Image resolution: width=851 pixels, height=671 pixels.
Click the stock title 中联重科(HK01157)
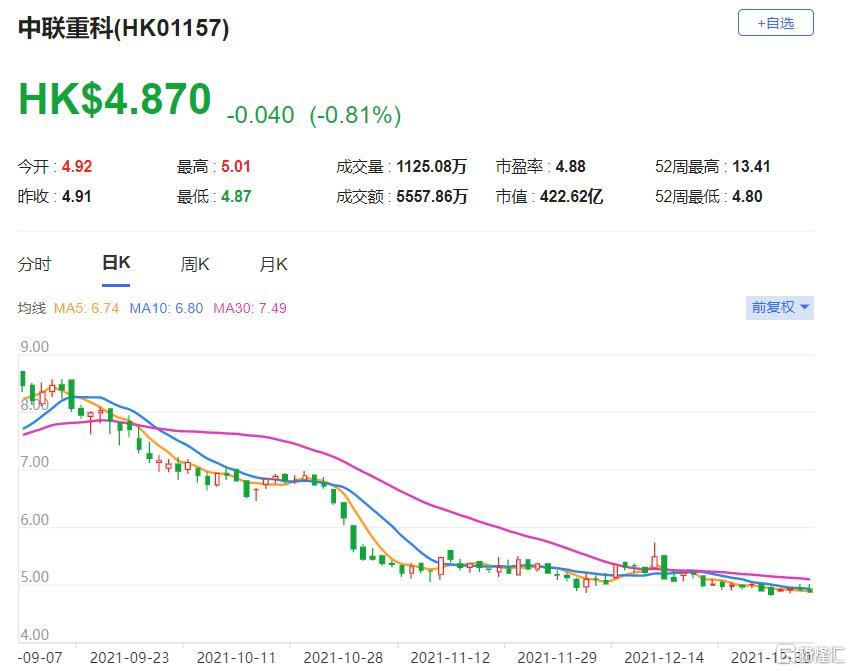click(124, 28)
